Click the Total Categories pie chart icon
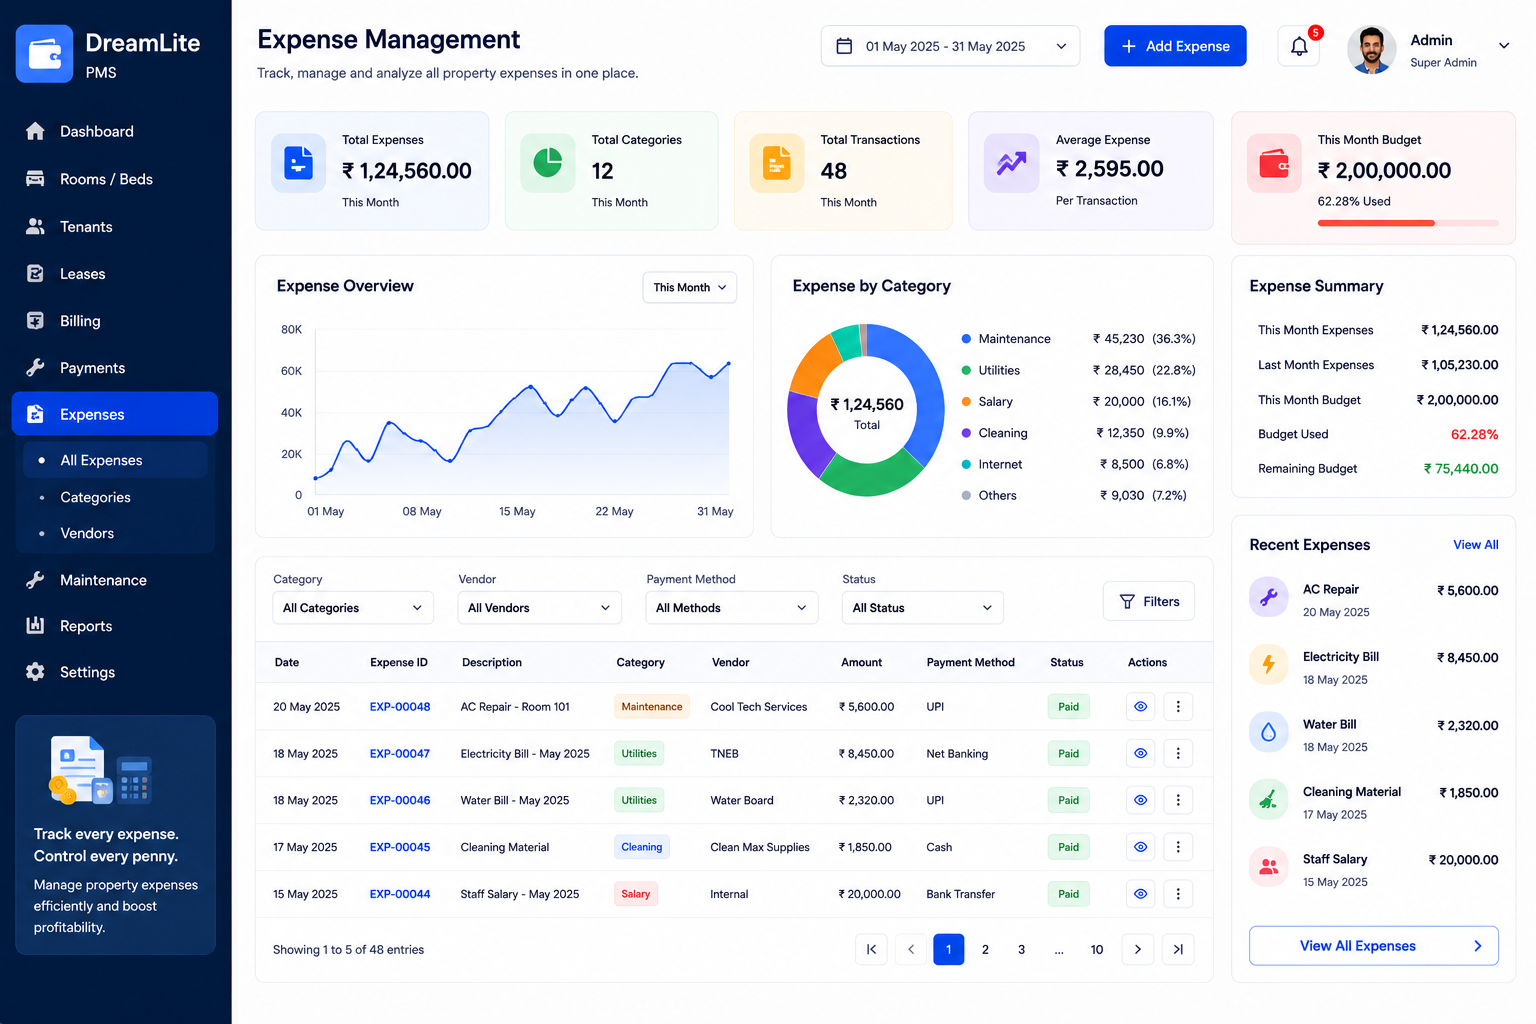1536x1024 pixels. (x=548, y=163)
